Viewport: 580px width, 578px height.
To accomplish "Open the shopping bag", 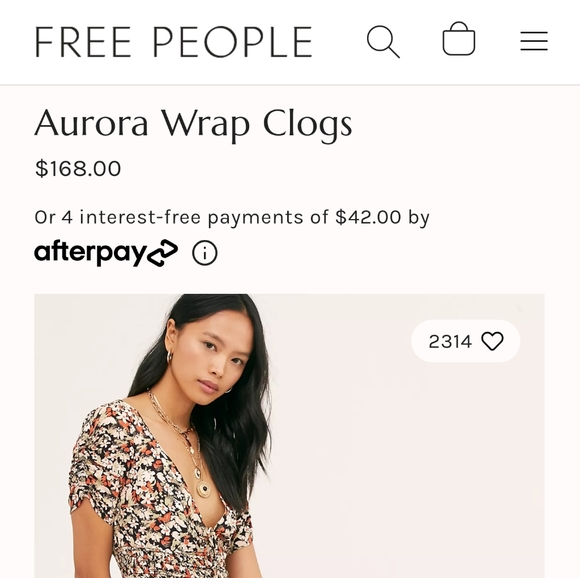I will pos(459,39).
